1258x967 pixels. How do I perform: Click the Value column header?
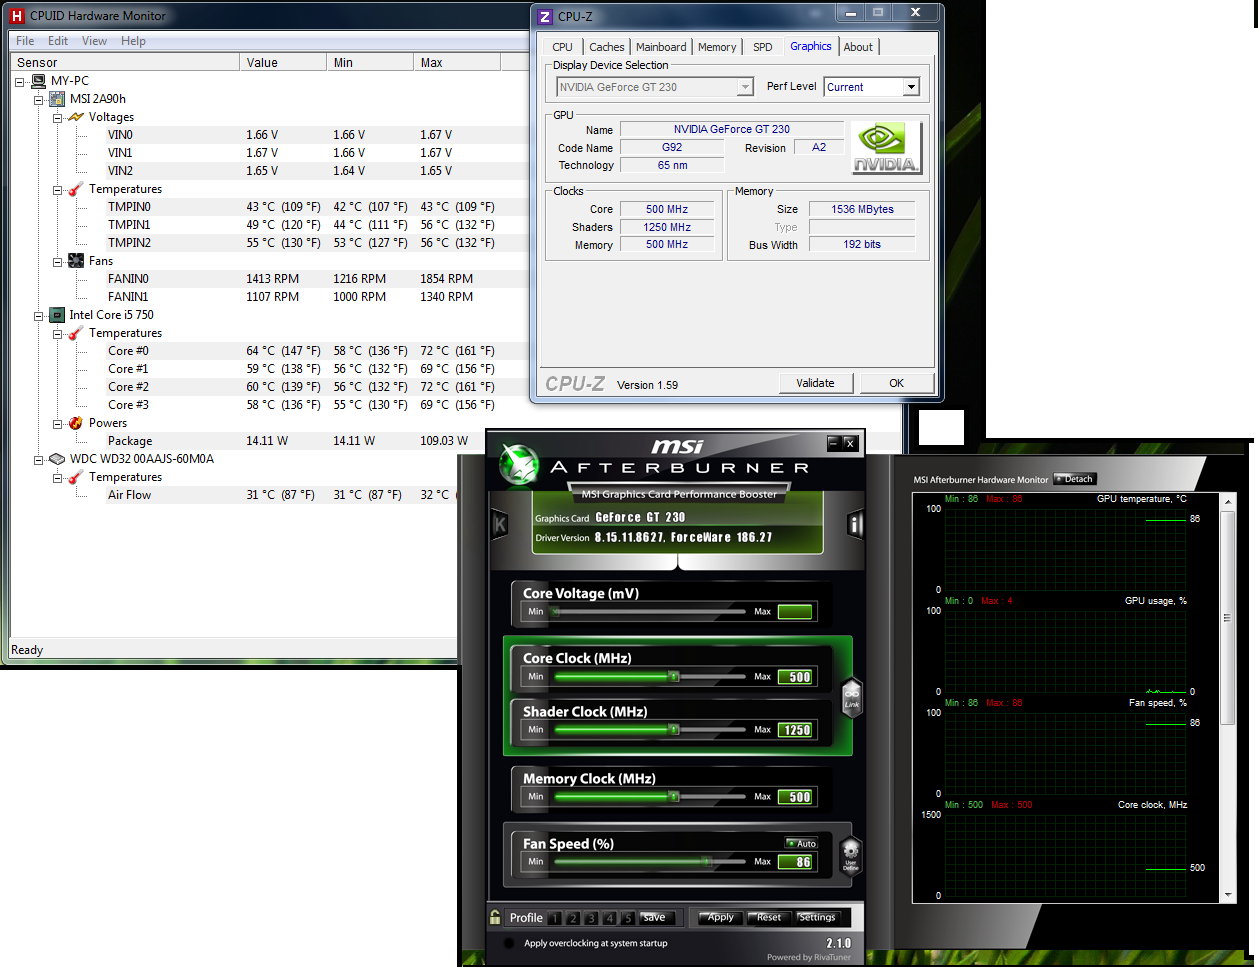(284, 62)
